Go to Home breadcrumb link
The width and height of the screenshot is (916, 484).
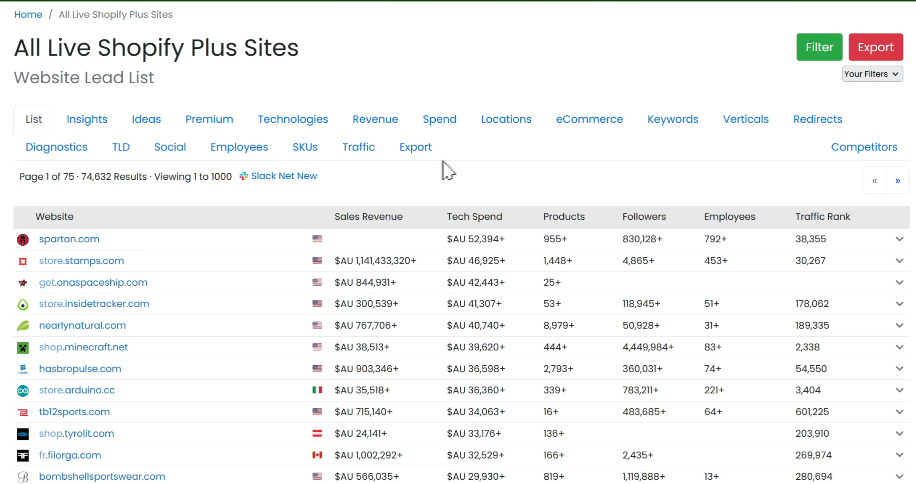(28, 15)
